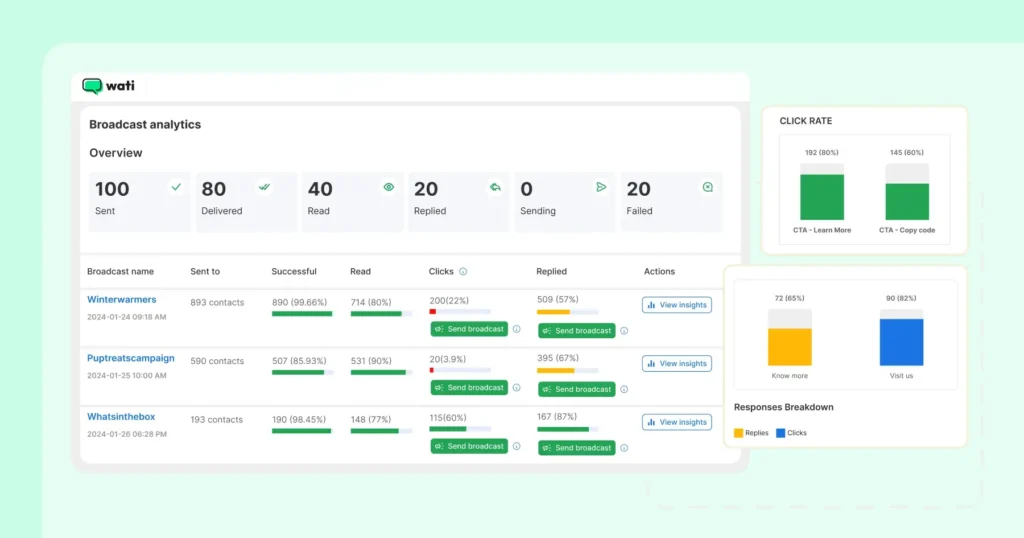Click the Sent checkmark icon
The image size is (1024, 538).
coord(176,186)
